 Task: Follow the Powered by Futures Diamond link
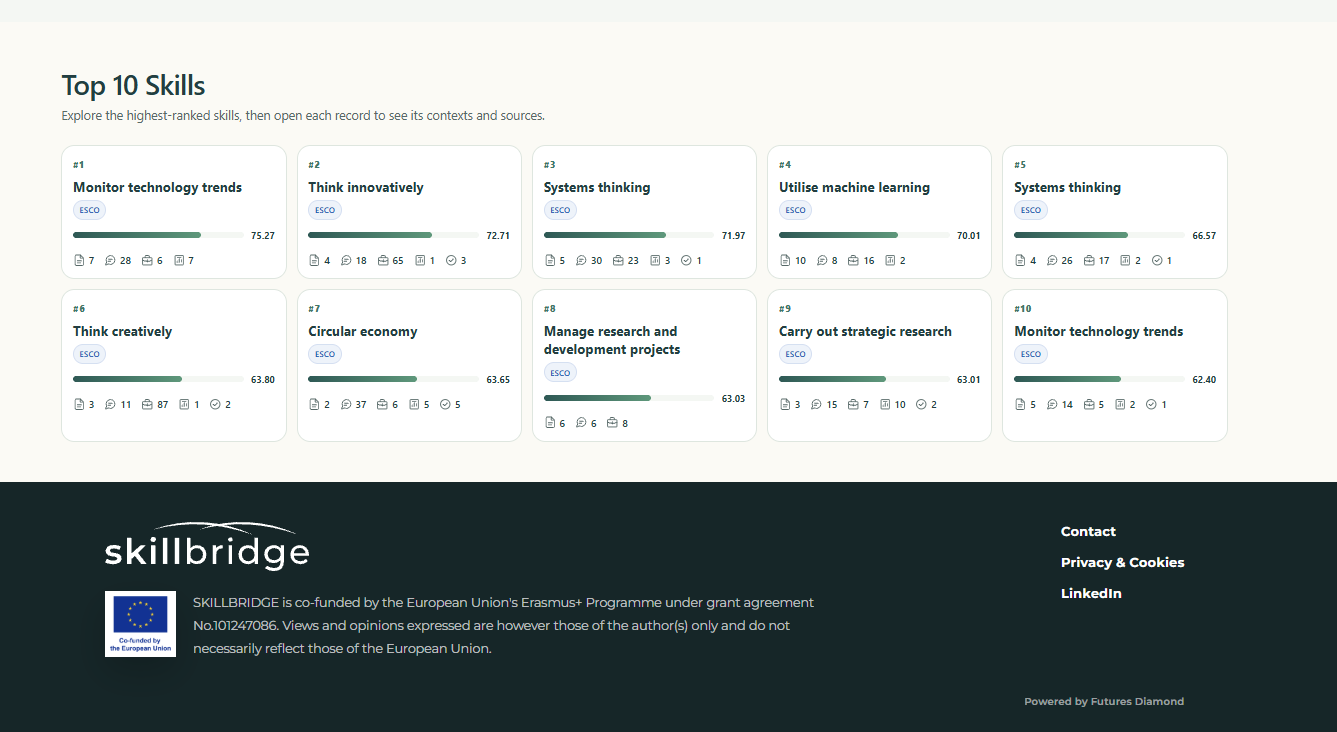(1104, 701)
